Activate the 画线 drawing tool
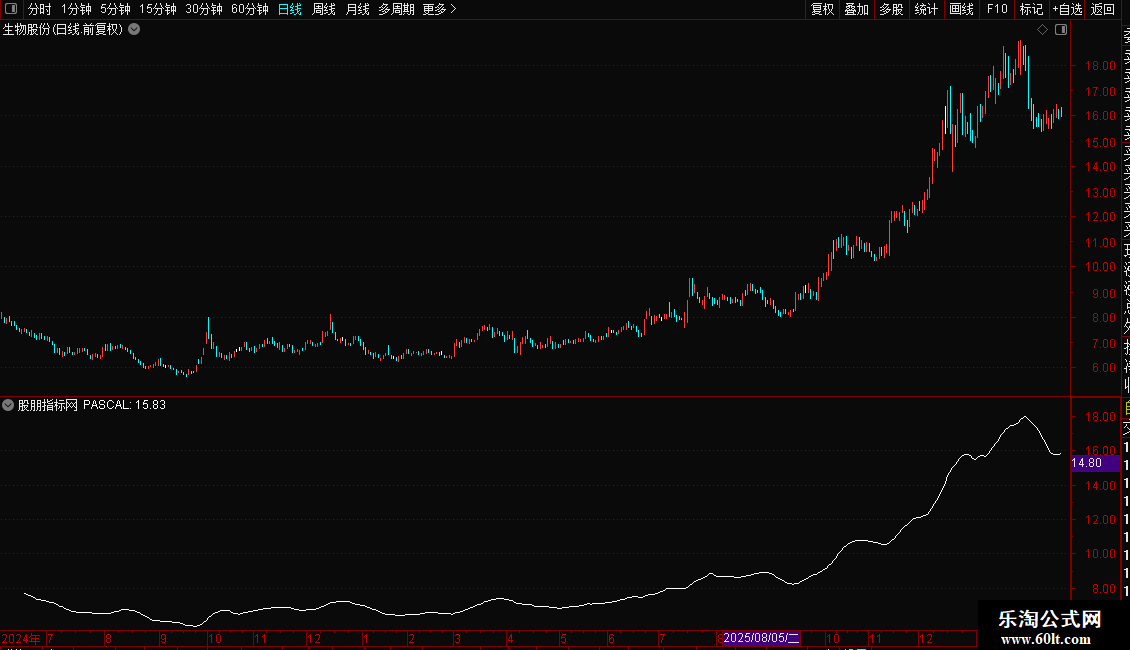The image size is (1130, 650). coord(961,9)
